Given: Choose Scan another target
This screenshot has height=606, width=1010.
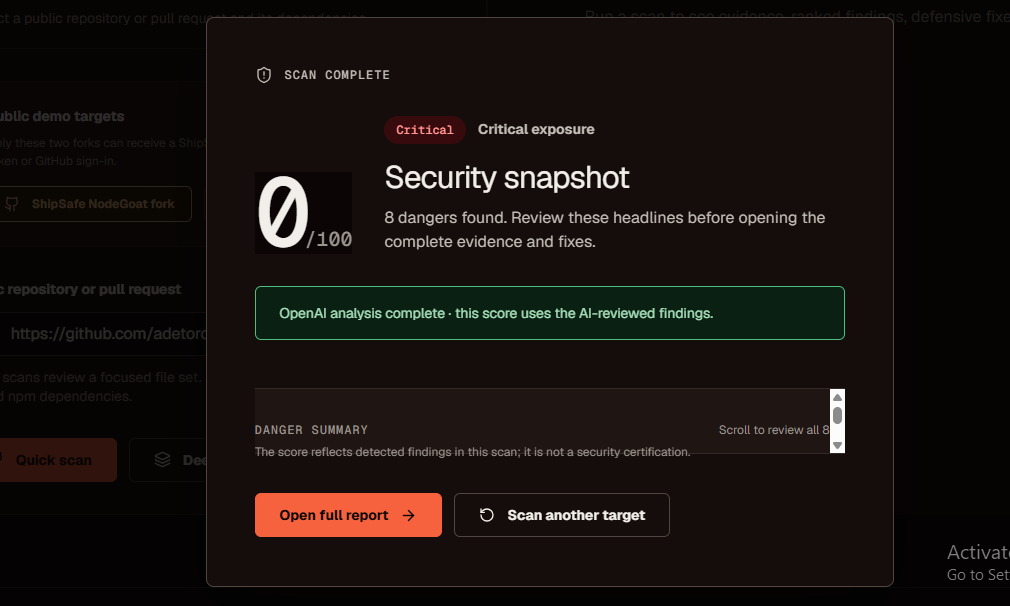Looking at the screenshot, I should [562, 515].
